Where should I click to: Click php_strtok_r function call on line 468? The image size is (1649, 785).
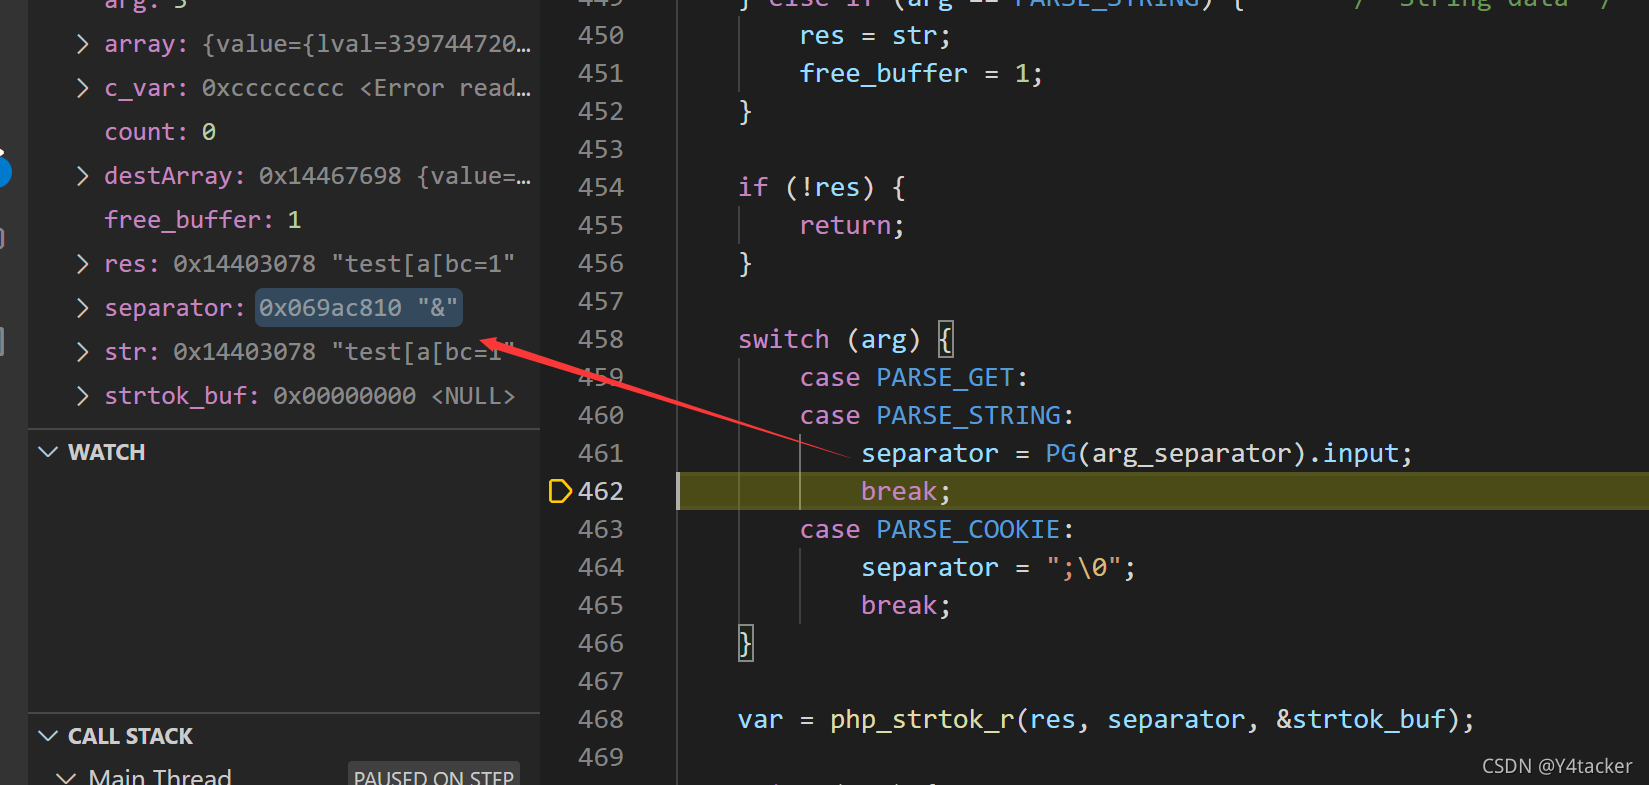[x=922, y=719]
